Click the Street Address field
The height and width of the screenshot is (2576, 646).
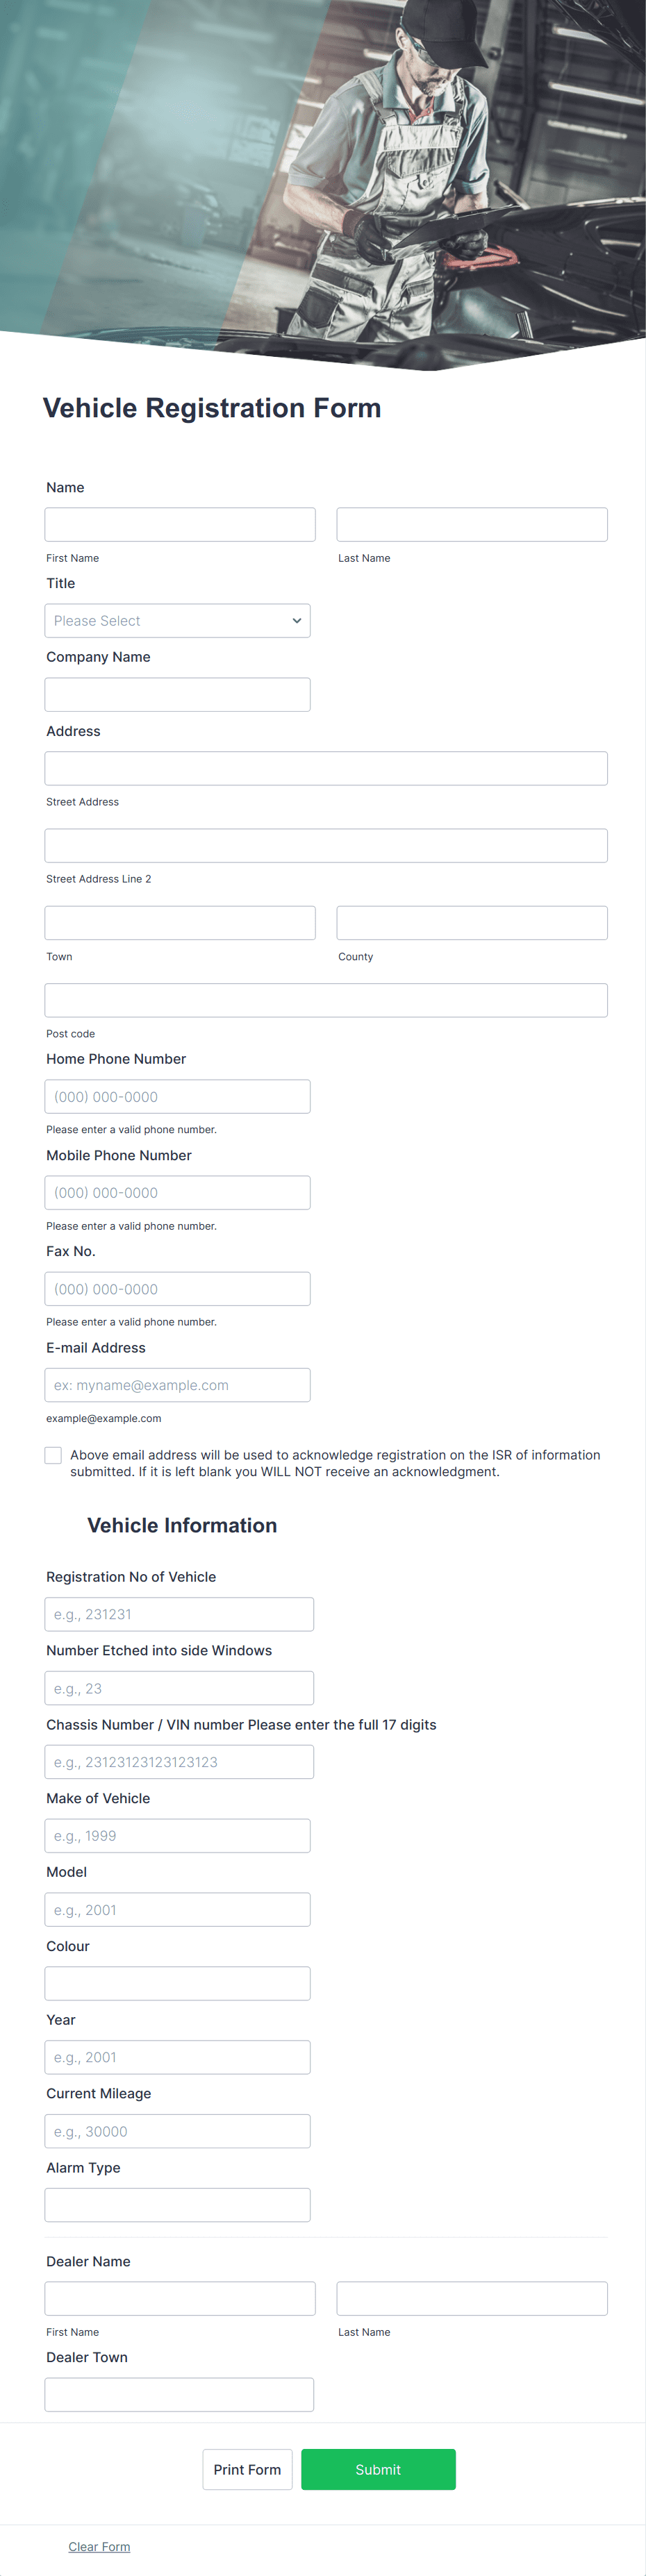[x=326, y=768]
